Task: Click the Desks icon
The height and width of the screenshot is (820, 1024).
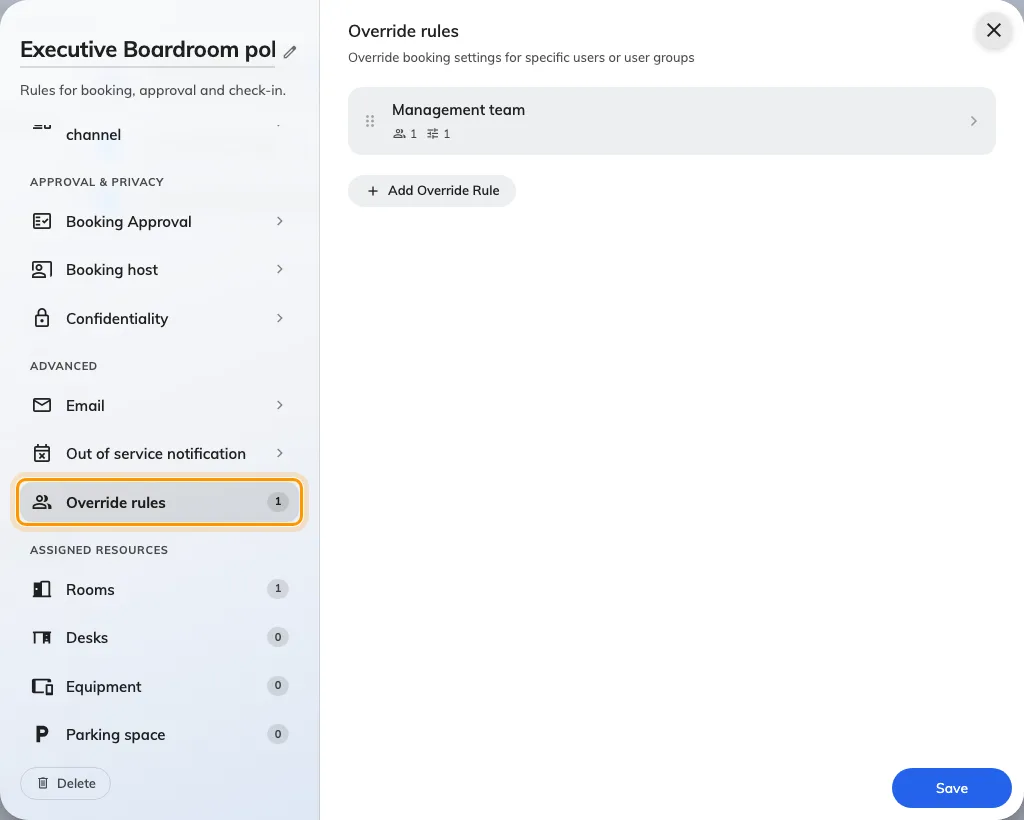Action: point(42,638)
